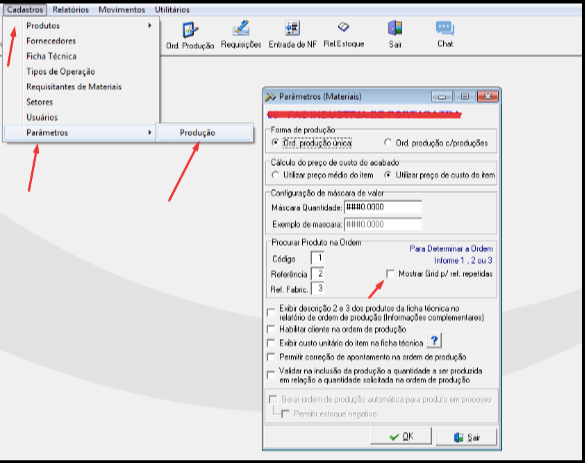The width and height of the screenshot is (585, 463).
Task: Open the Relatórios menu
Action: click(71, 10)
